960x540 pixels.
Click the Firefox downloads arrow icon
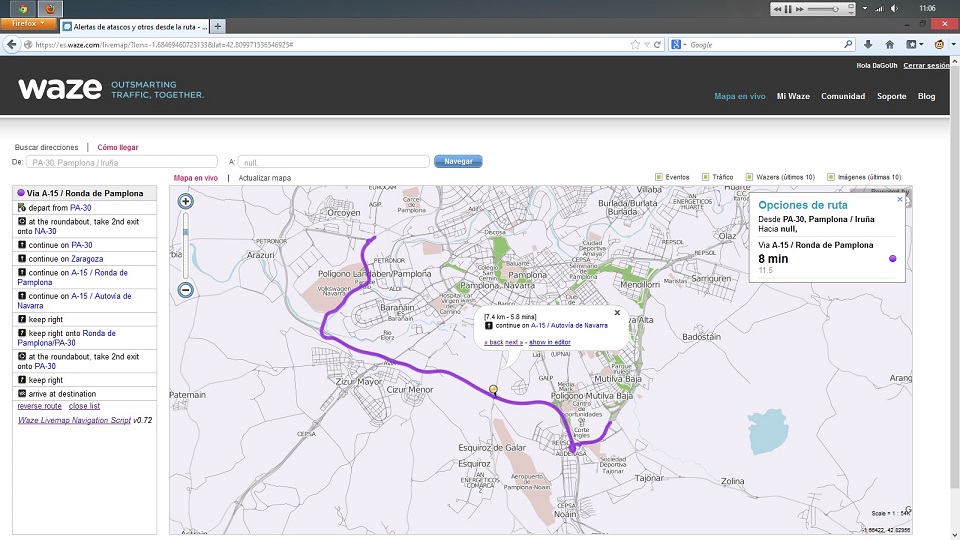pyautogui.click(x=868, y=44)
